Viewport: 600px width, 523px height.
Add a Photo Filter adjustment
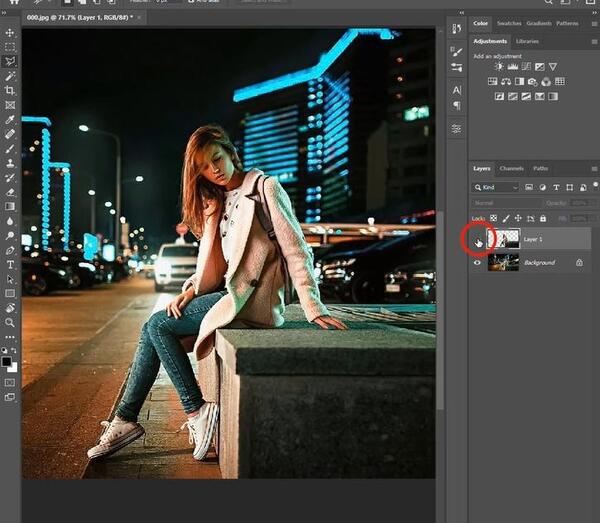(533, 81)
